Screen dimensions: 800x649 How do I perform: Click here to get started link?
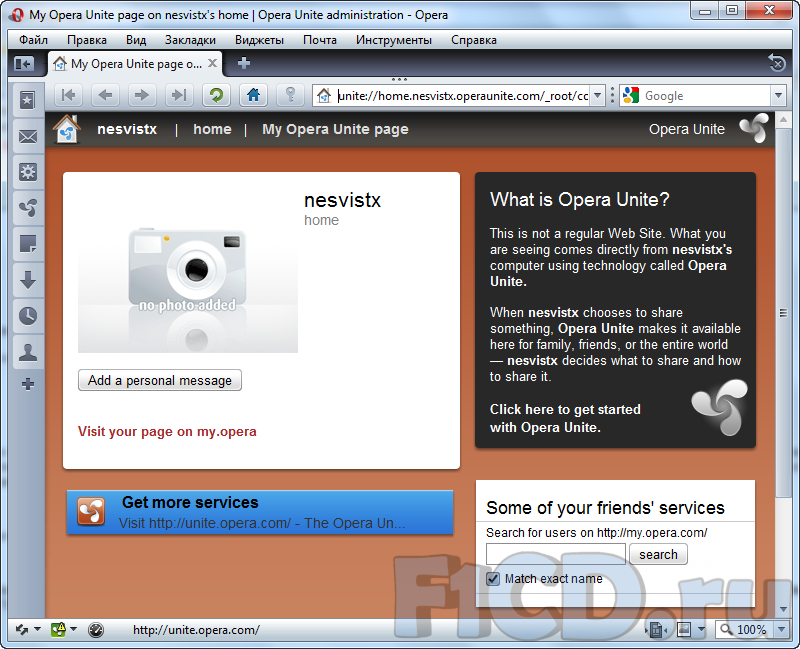pos(565,418)
